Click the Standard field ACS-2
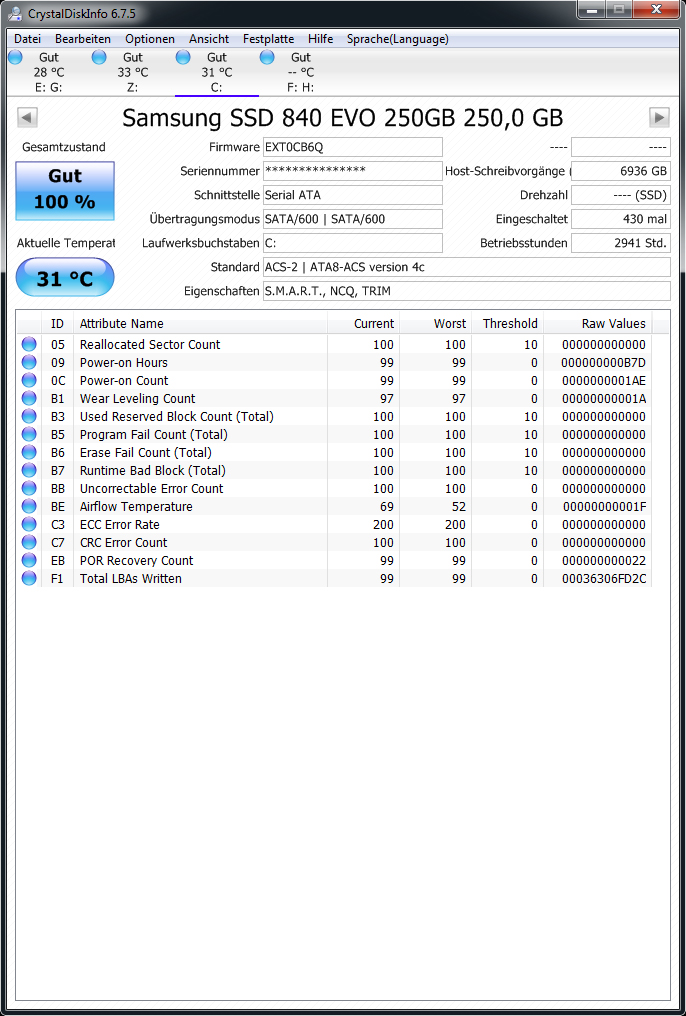The height and width of the screenshot is (1016, 686). point(466,267)
